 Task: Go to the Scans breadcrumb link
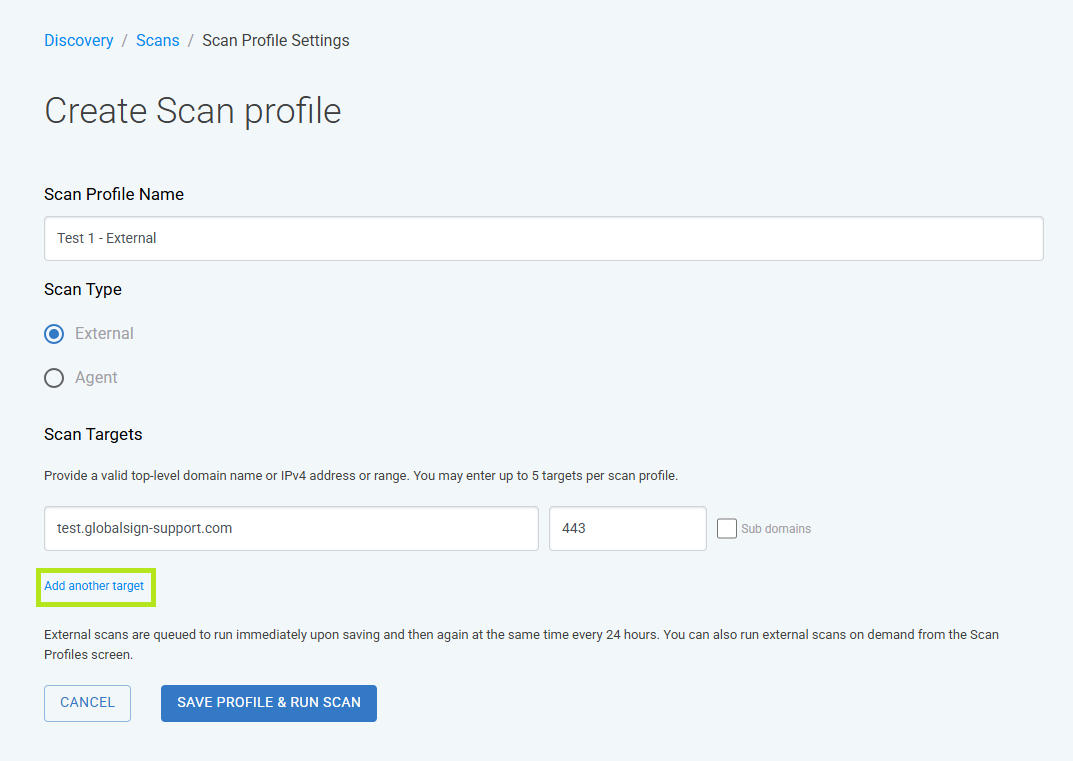157,40
